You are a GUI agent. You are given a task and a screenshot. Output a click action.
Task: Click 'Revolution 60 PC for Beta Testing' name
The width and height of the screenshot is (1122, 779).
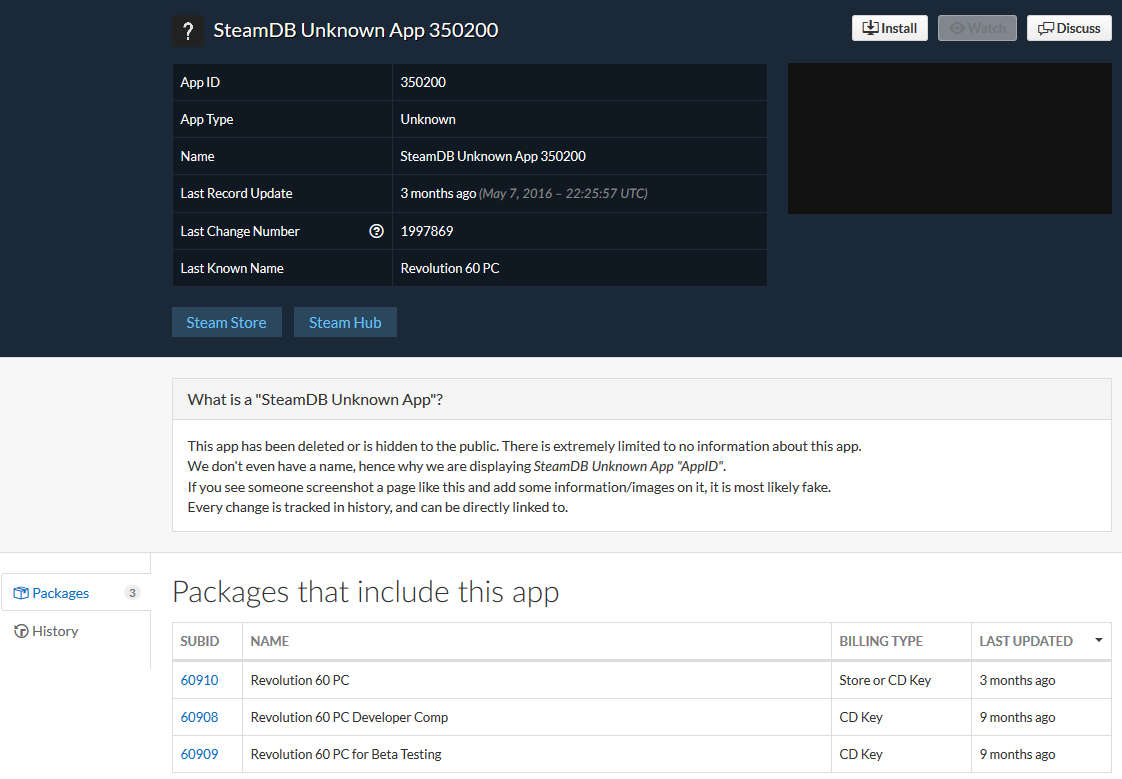pos(346,755)
